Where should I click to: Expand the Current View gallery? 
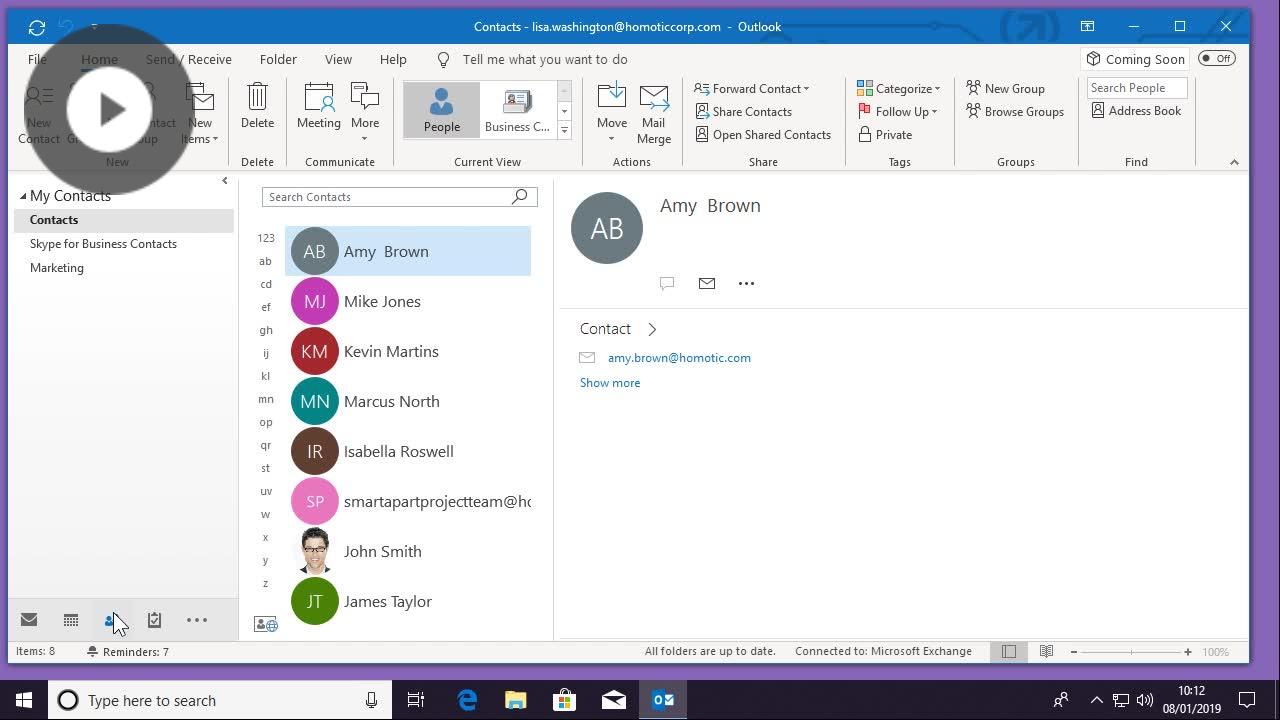click(x=564, y=131)
